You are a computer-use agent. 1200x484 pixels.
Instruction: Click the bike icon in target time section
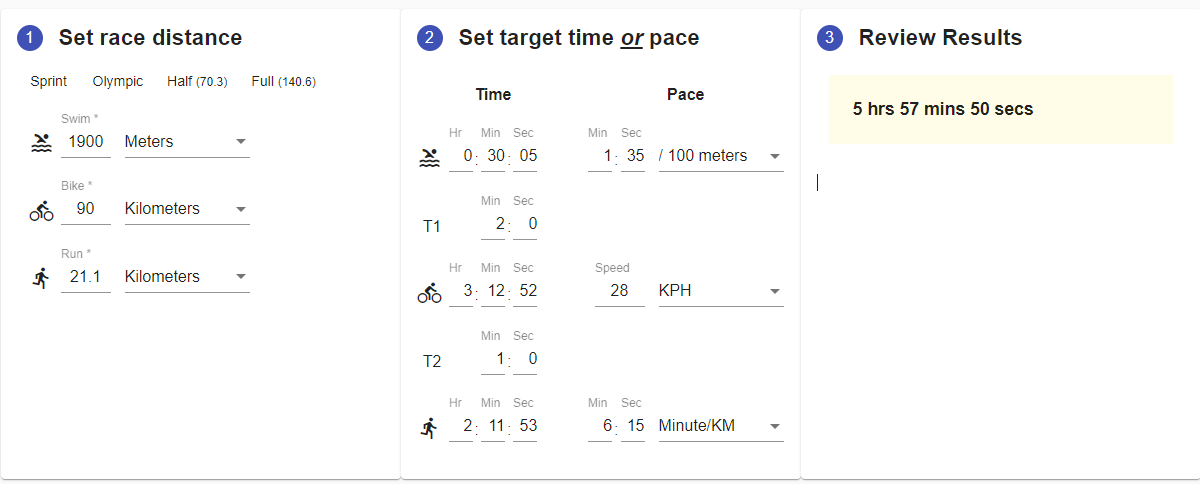[429, 293]
